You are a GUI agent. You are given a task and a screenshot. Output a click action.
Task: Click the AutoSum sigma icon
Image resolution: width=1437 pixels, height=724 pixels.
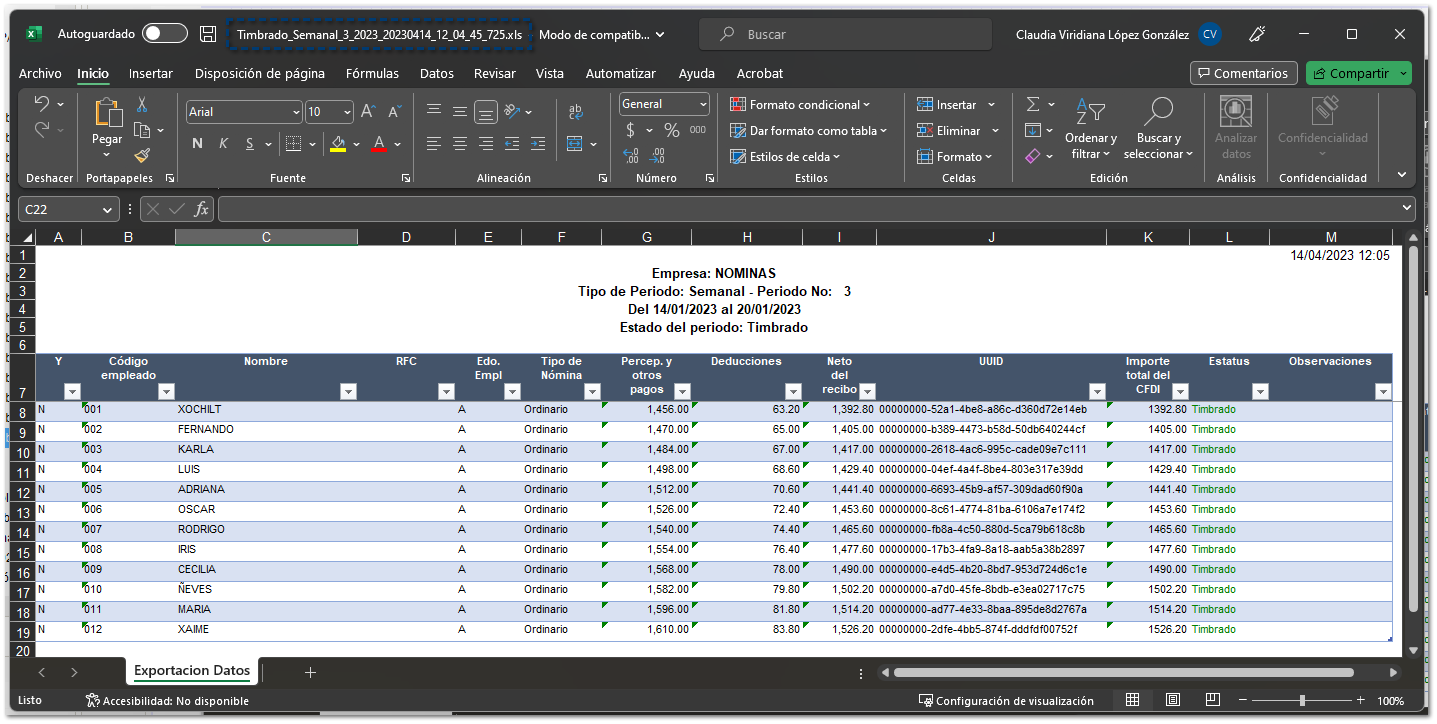[x=1033, y=104]
